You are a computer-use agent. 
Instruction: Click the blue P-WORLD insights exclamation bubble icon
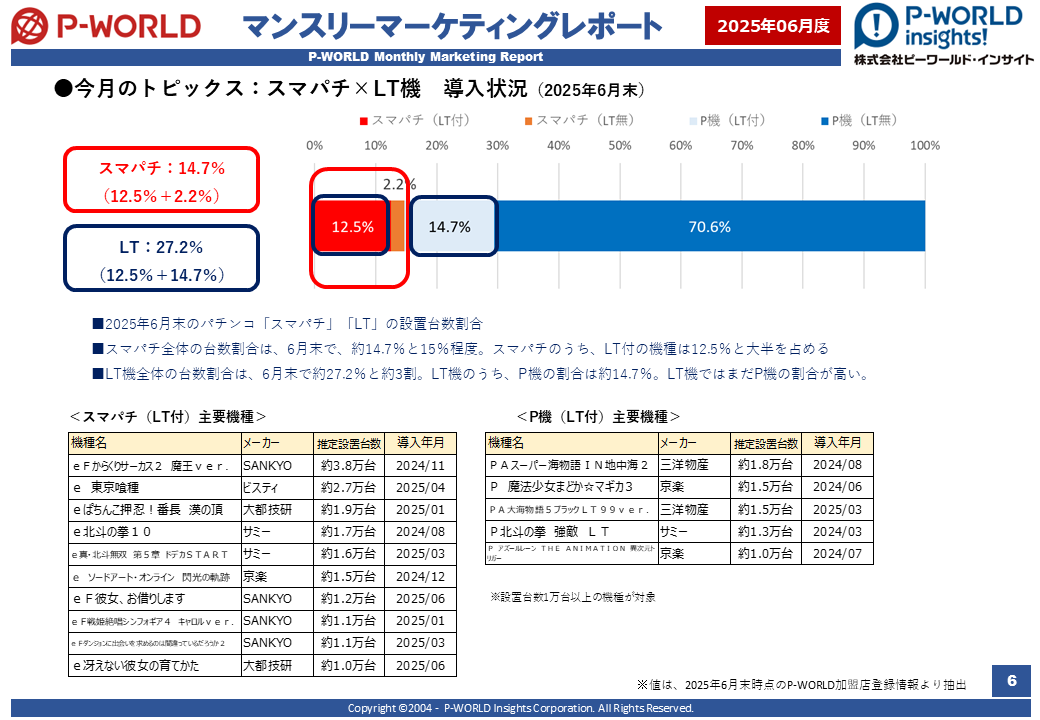[876, 25]
